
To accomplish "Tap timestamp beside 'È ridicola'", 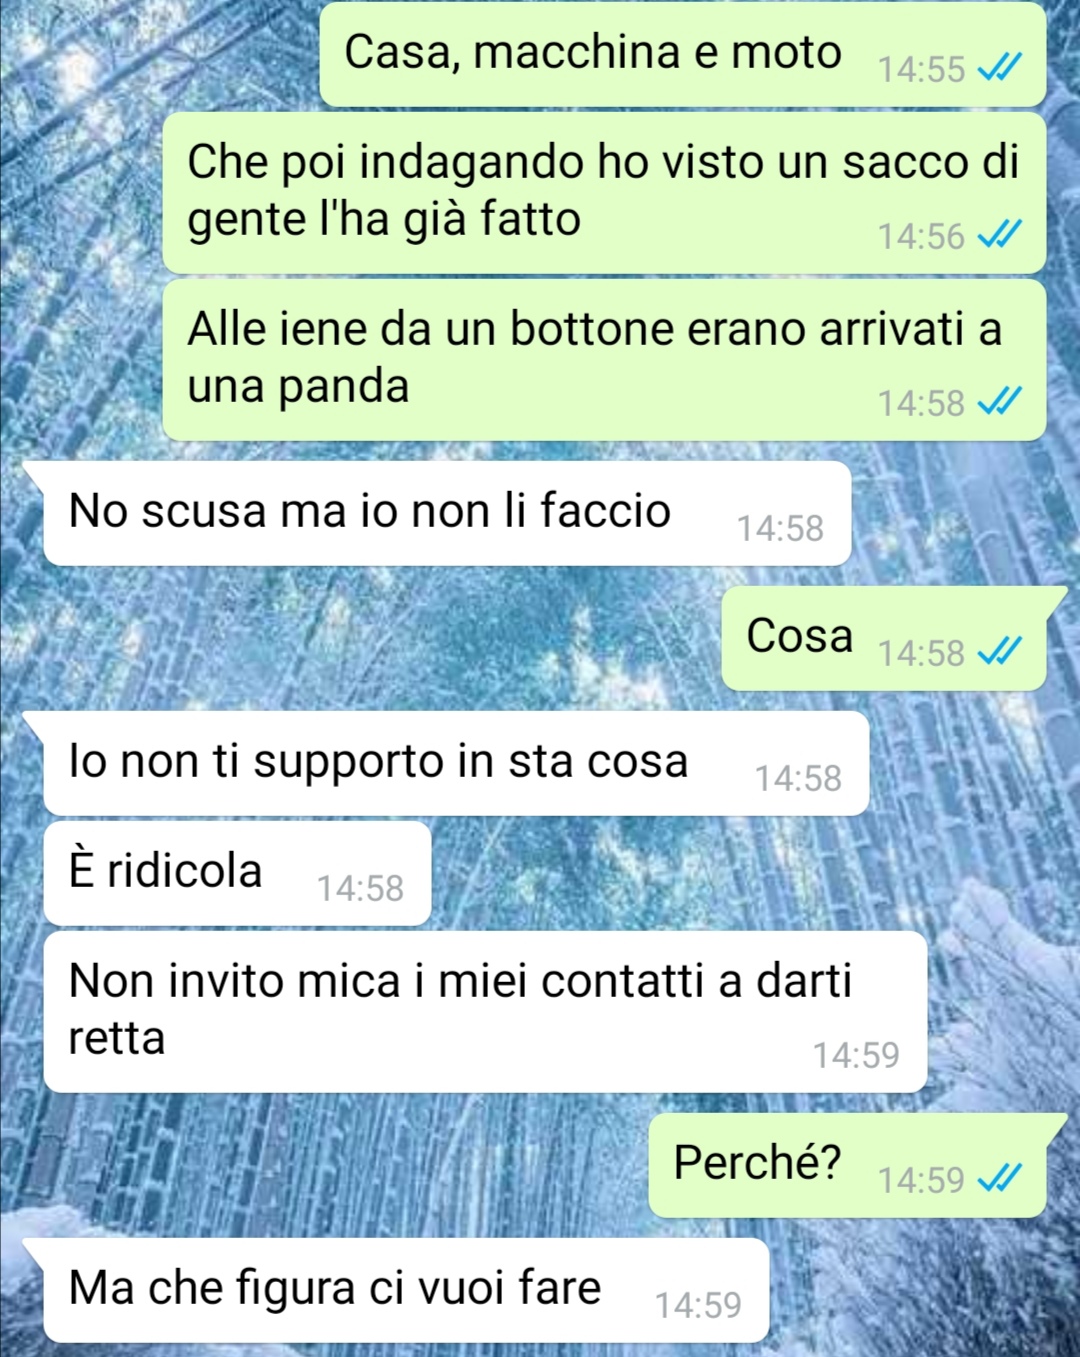I will tap(360, 888).
